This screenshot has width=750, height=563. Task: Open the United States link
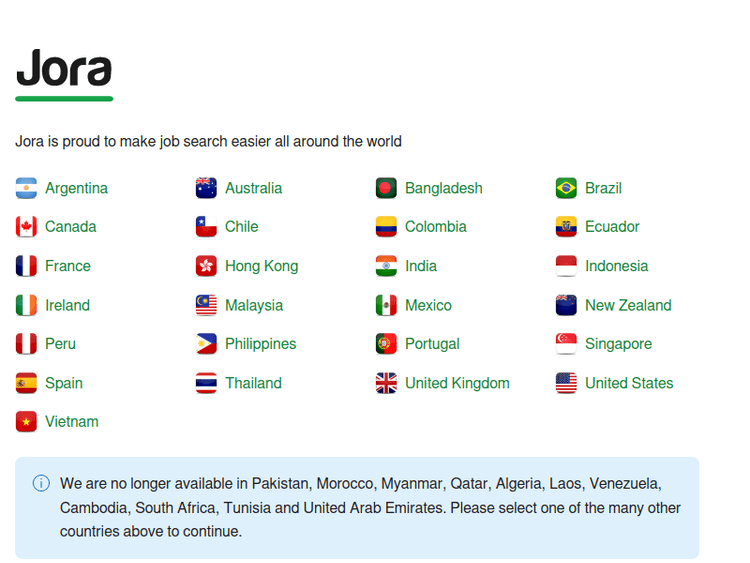629,383
